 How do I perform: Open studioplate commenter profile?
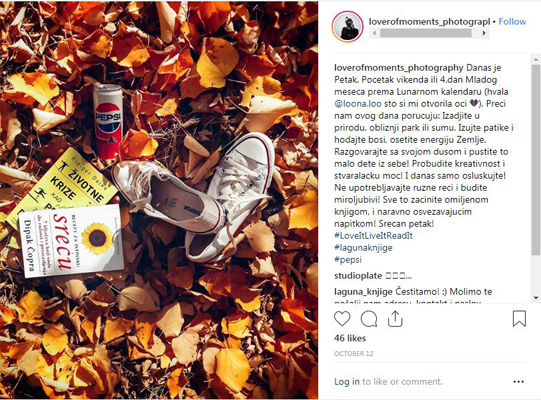(x=358, y=276)
